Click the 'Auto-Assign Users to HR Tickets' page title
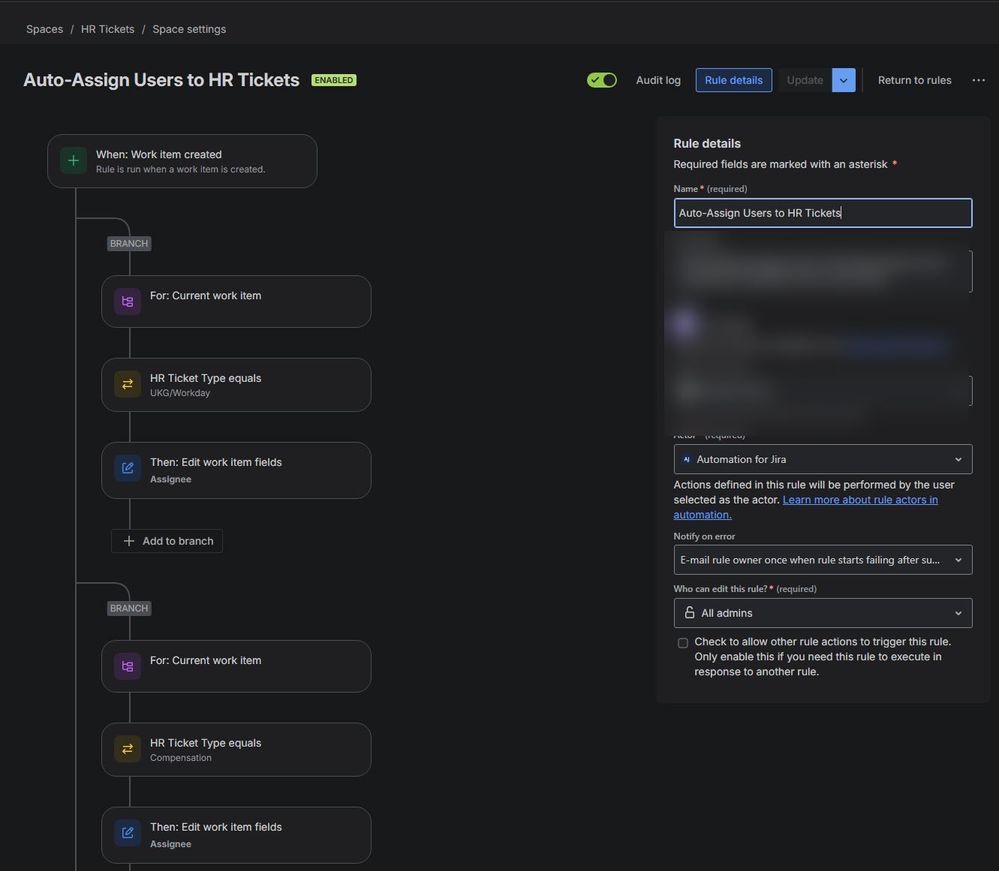Screen dimensions: 999x871 pyautogui.click(x=161, y=80)
